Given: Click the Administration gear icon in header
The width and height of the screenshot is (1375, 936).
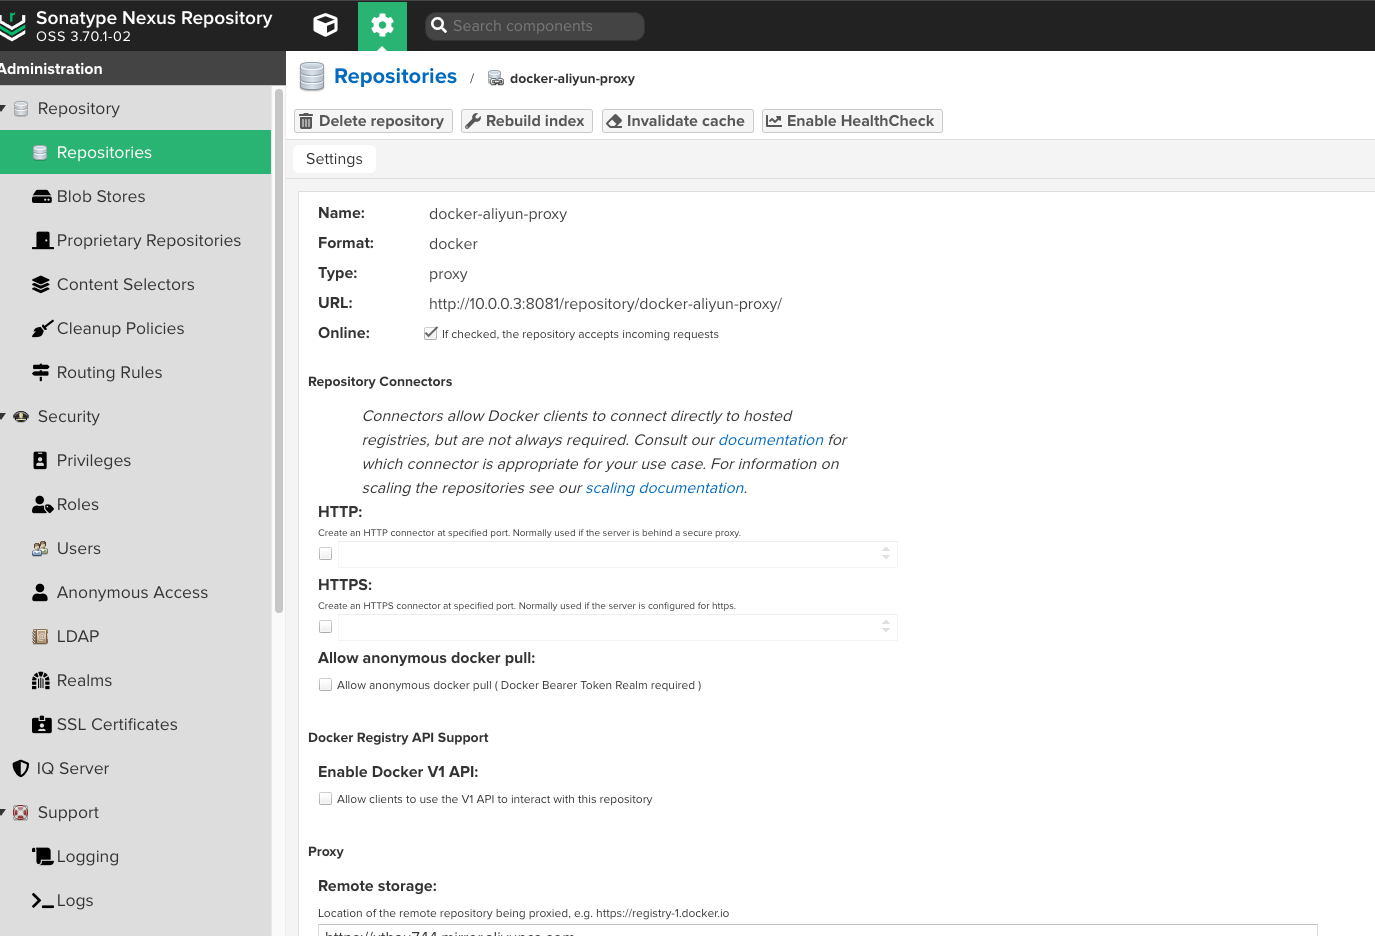Looking at the screenshot, I should coord(382,25).
